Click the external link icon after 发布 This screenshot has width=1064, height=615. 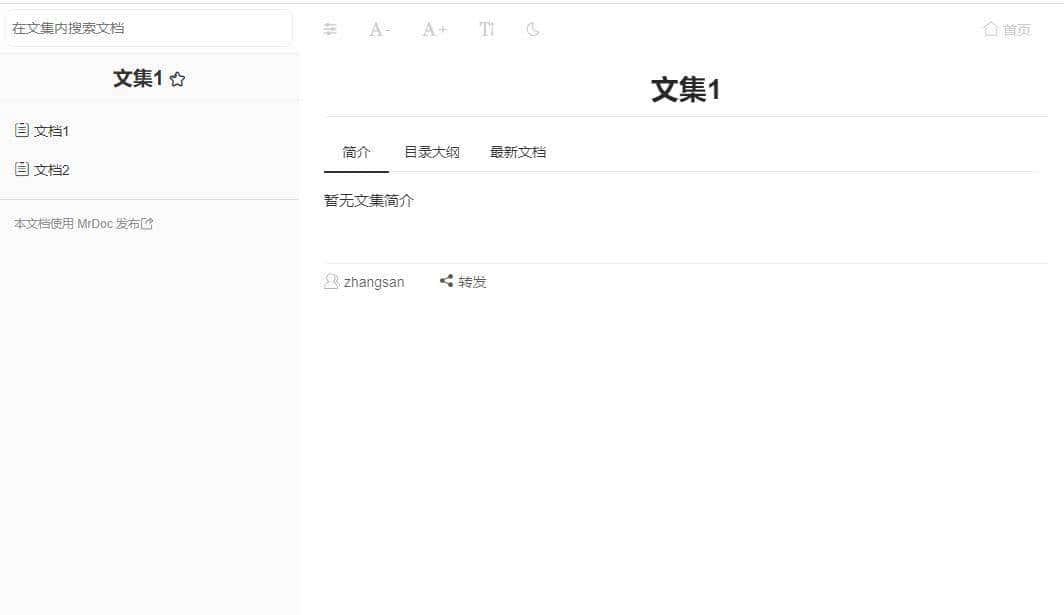click(148, 223)
